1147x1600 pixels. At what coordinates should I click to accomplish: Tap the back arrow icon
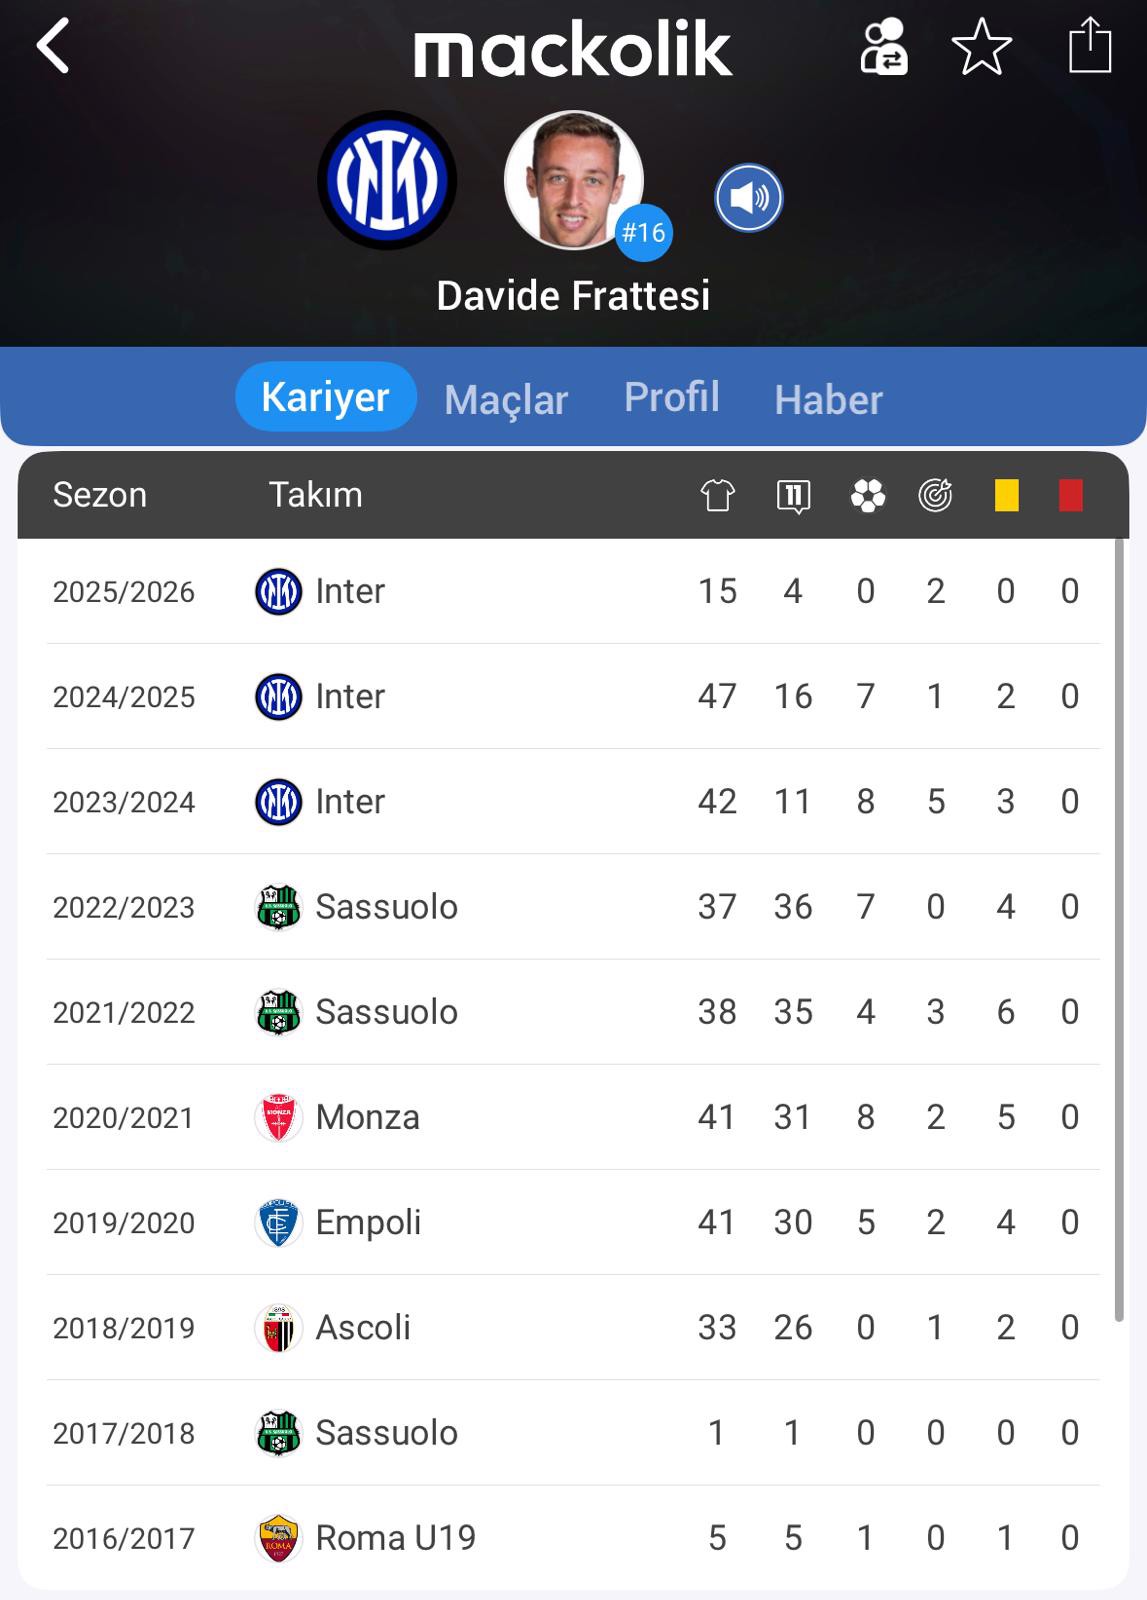tap(54, 47)
